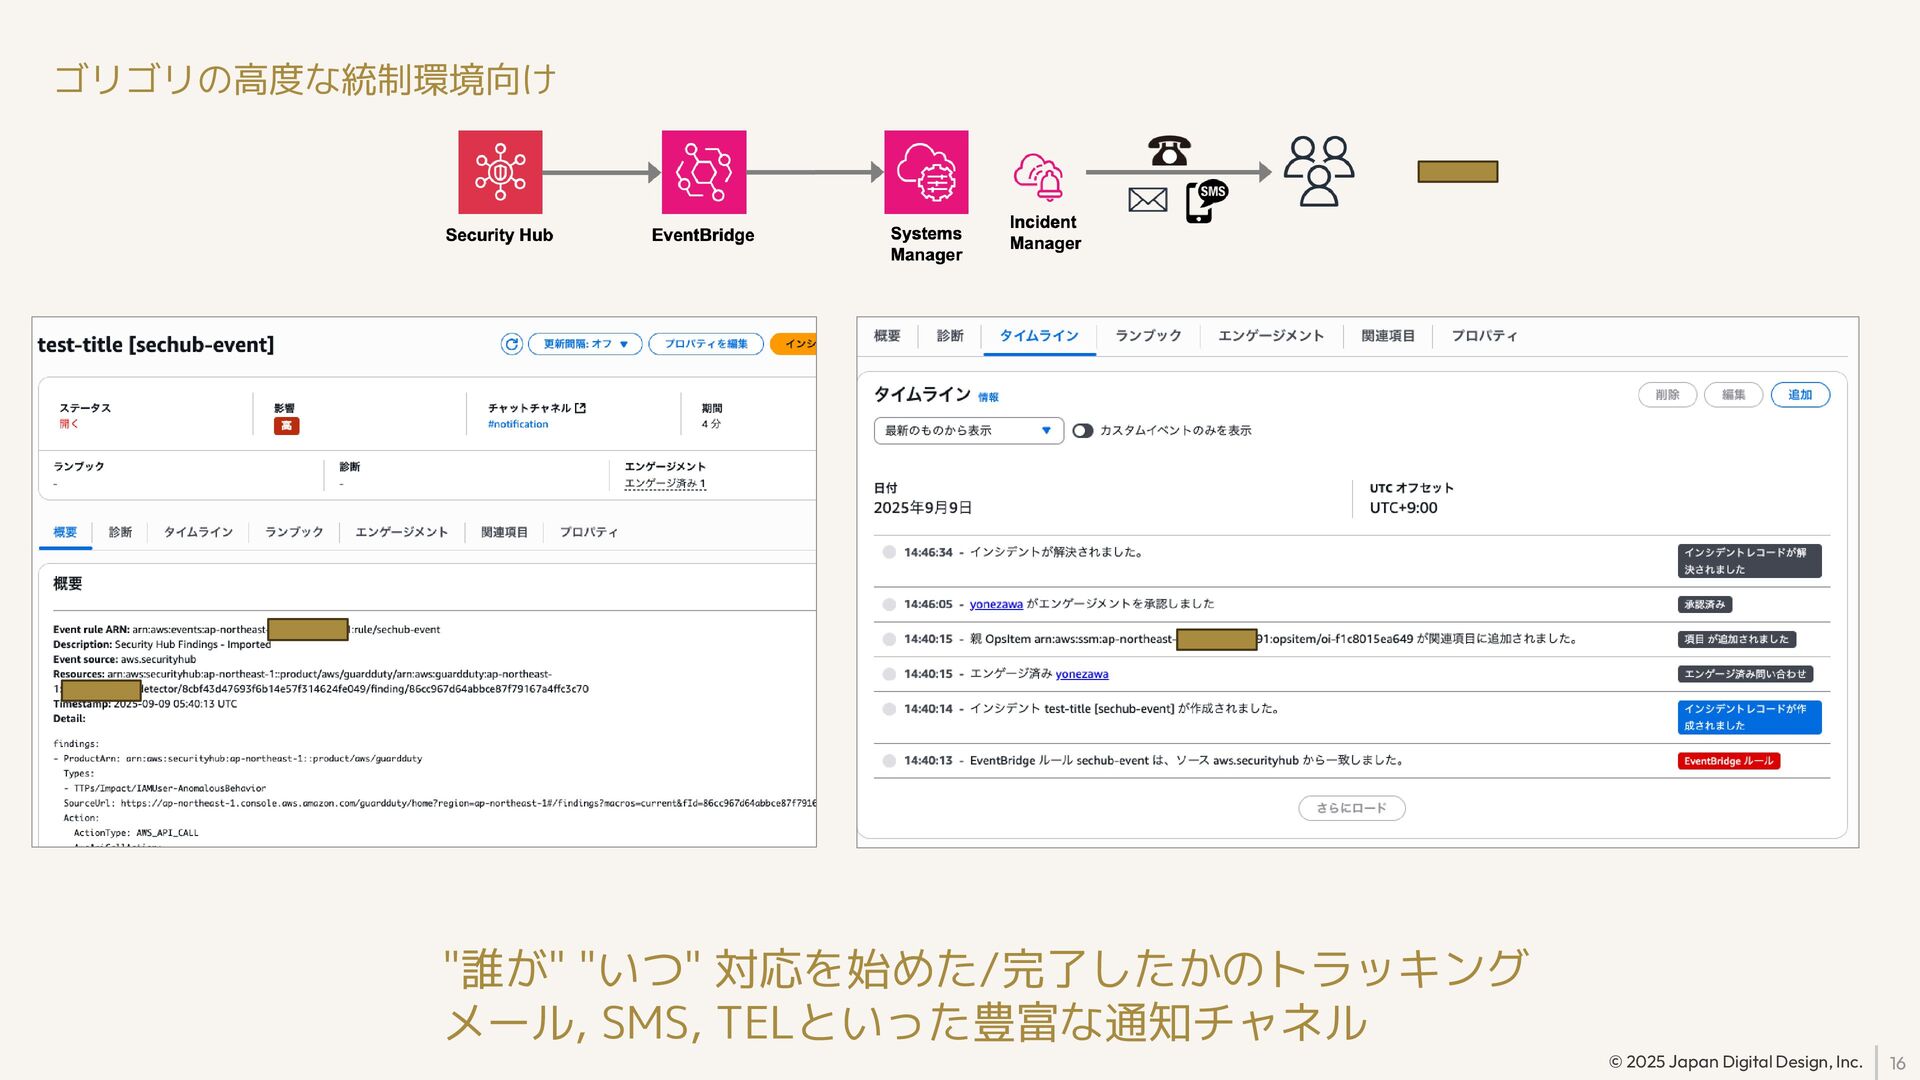Screen dimensions: 1920x1080
Task: Click the Security Hub service icon
Action: coord(500,172)
